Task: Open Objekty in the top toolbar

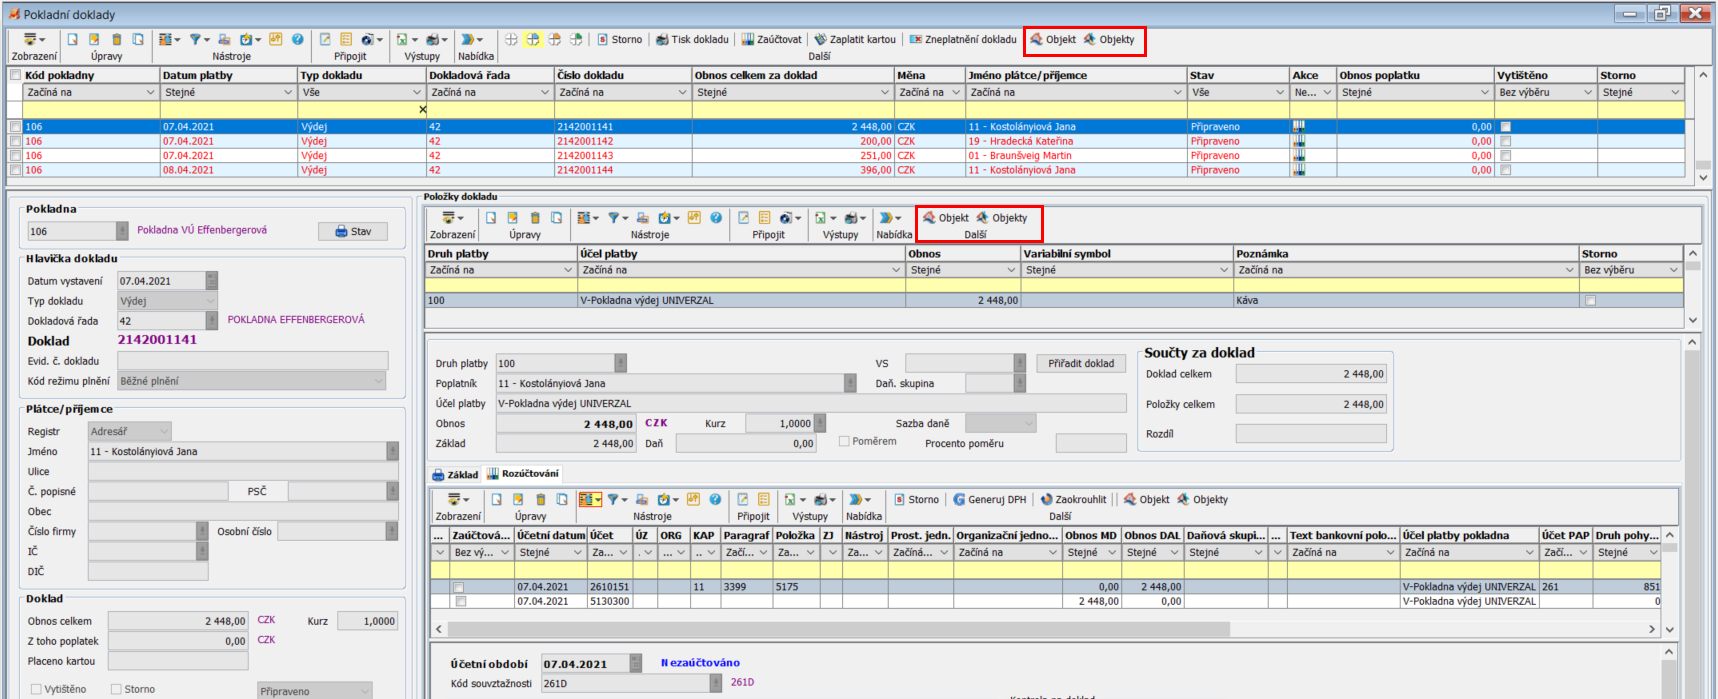Action: click(1110, 40)
